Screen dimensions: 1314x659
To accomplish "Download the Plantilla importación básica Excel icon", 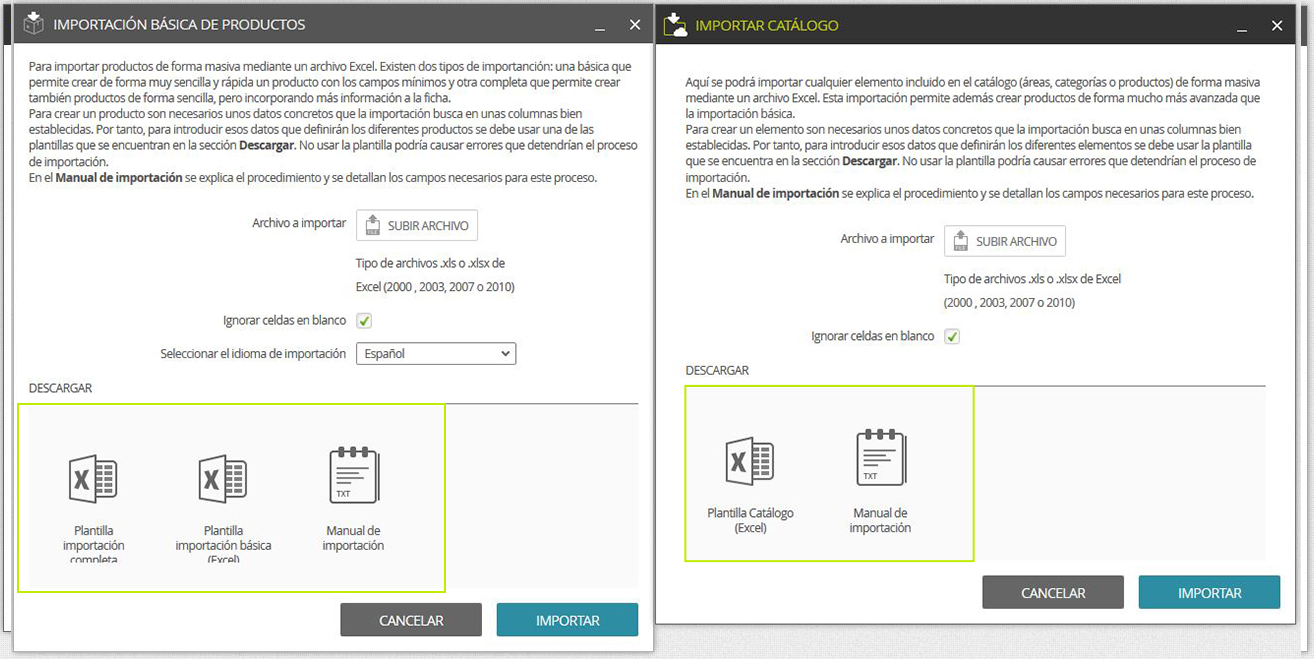I will click(222, 478).
